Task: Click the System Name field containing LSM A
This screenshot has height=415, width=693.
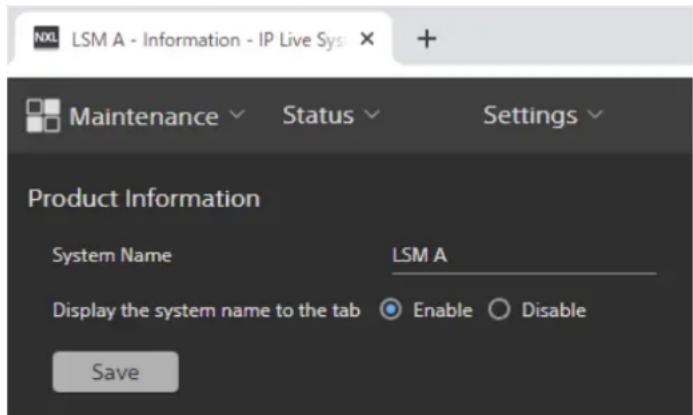Action: pos(524,256)
